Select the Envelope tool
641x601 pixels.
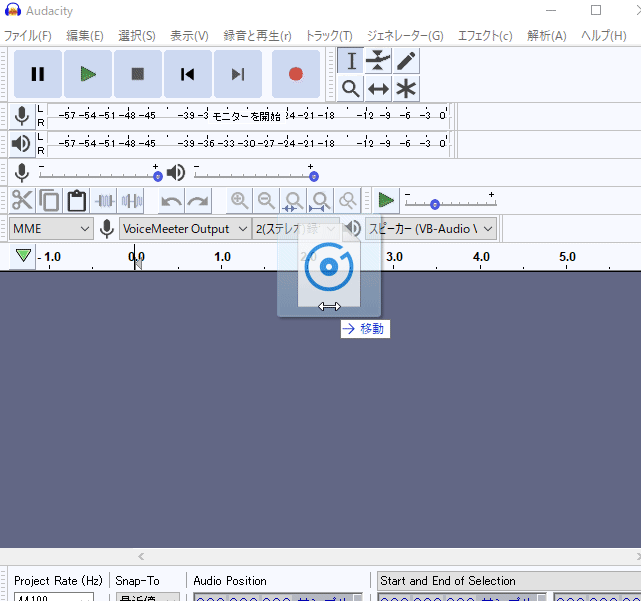click(378, 61)
